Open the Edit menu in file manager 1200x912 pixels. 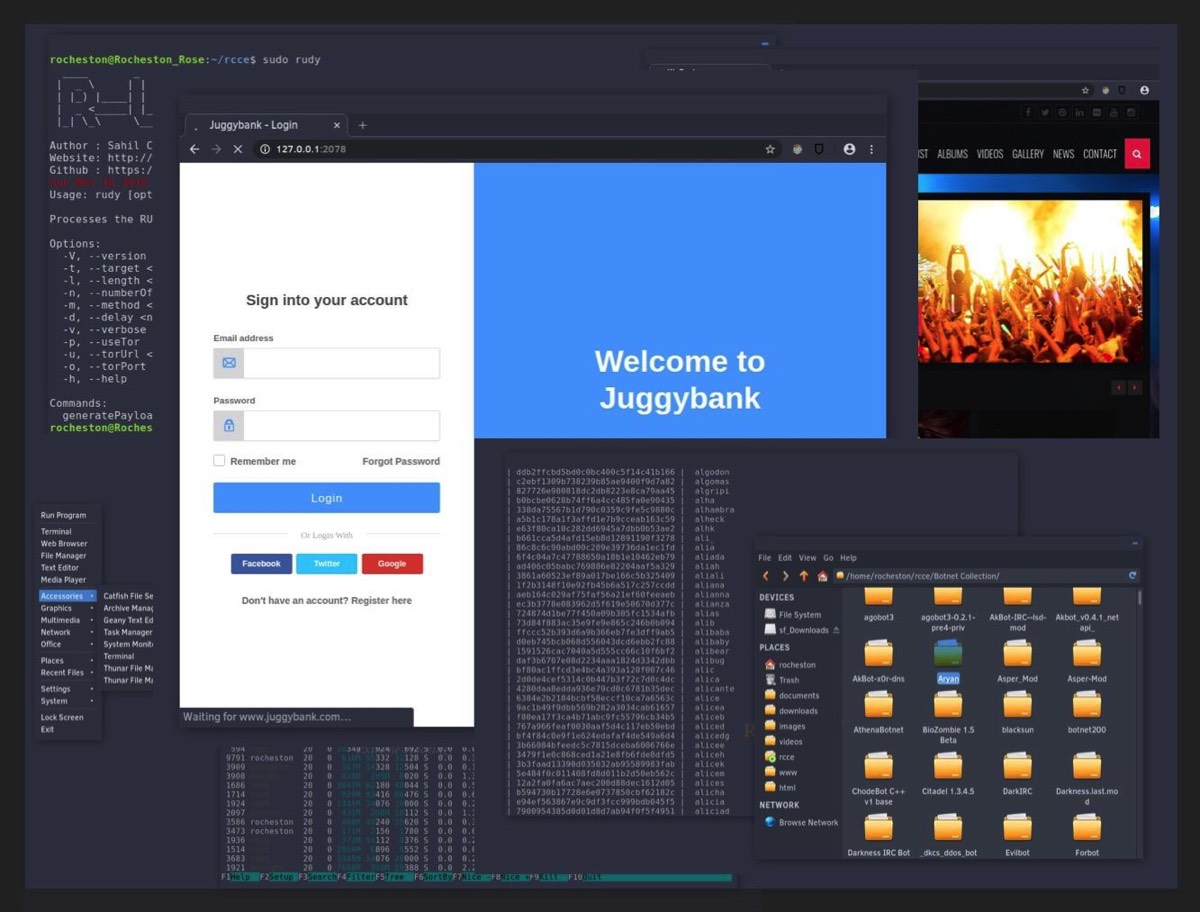click(x=785, y=558)
